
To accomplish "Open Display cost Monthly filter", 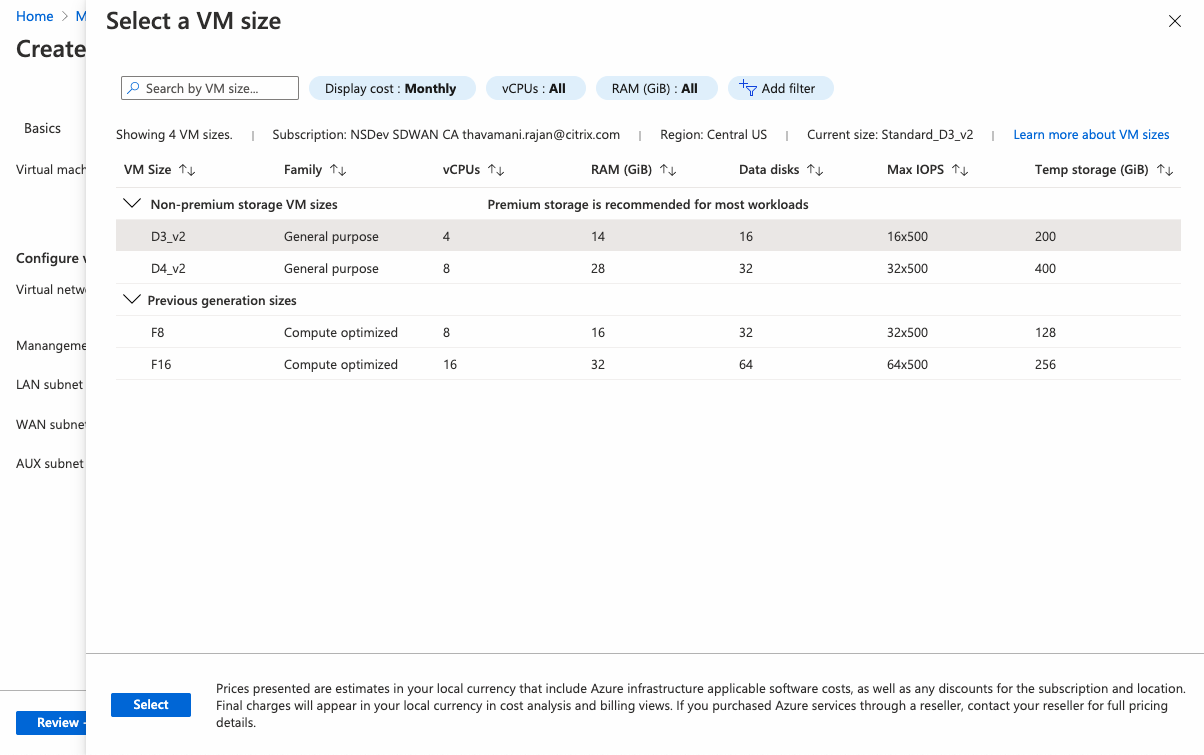I will [x=392, y=88].
